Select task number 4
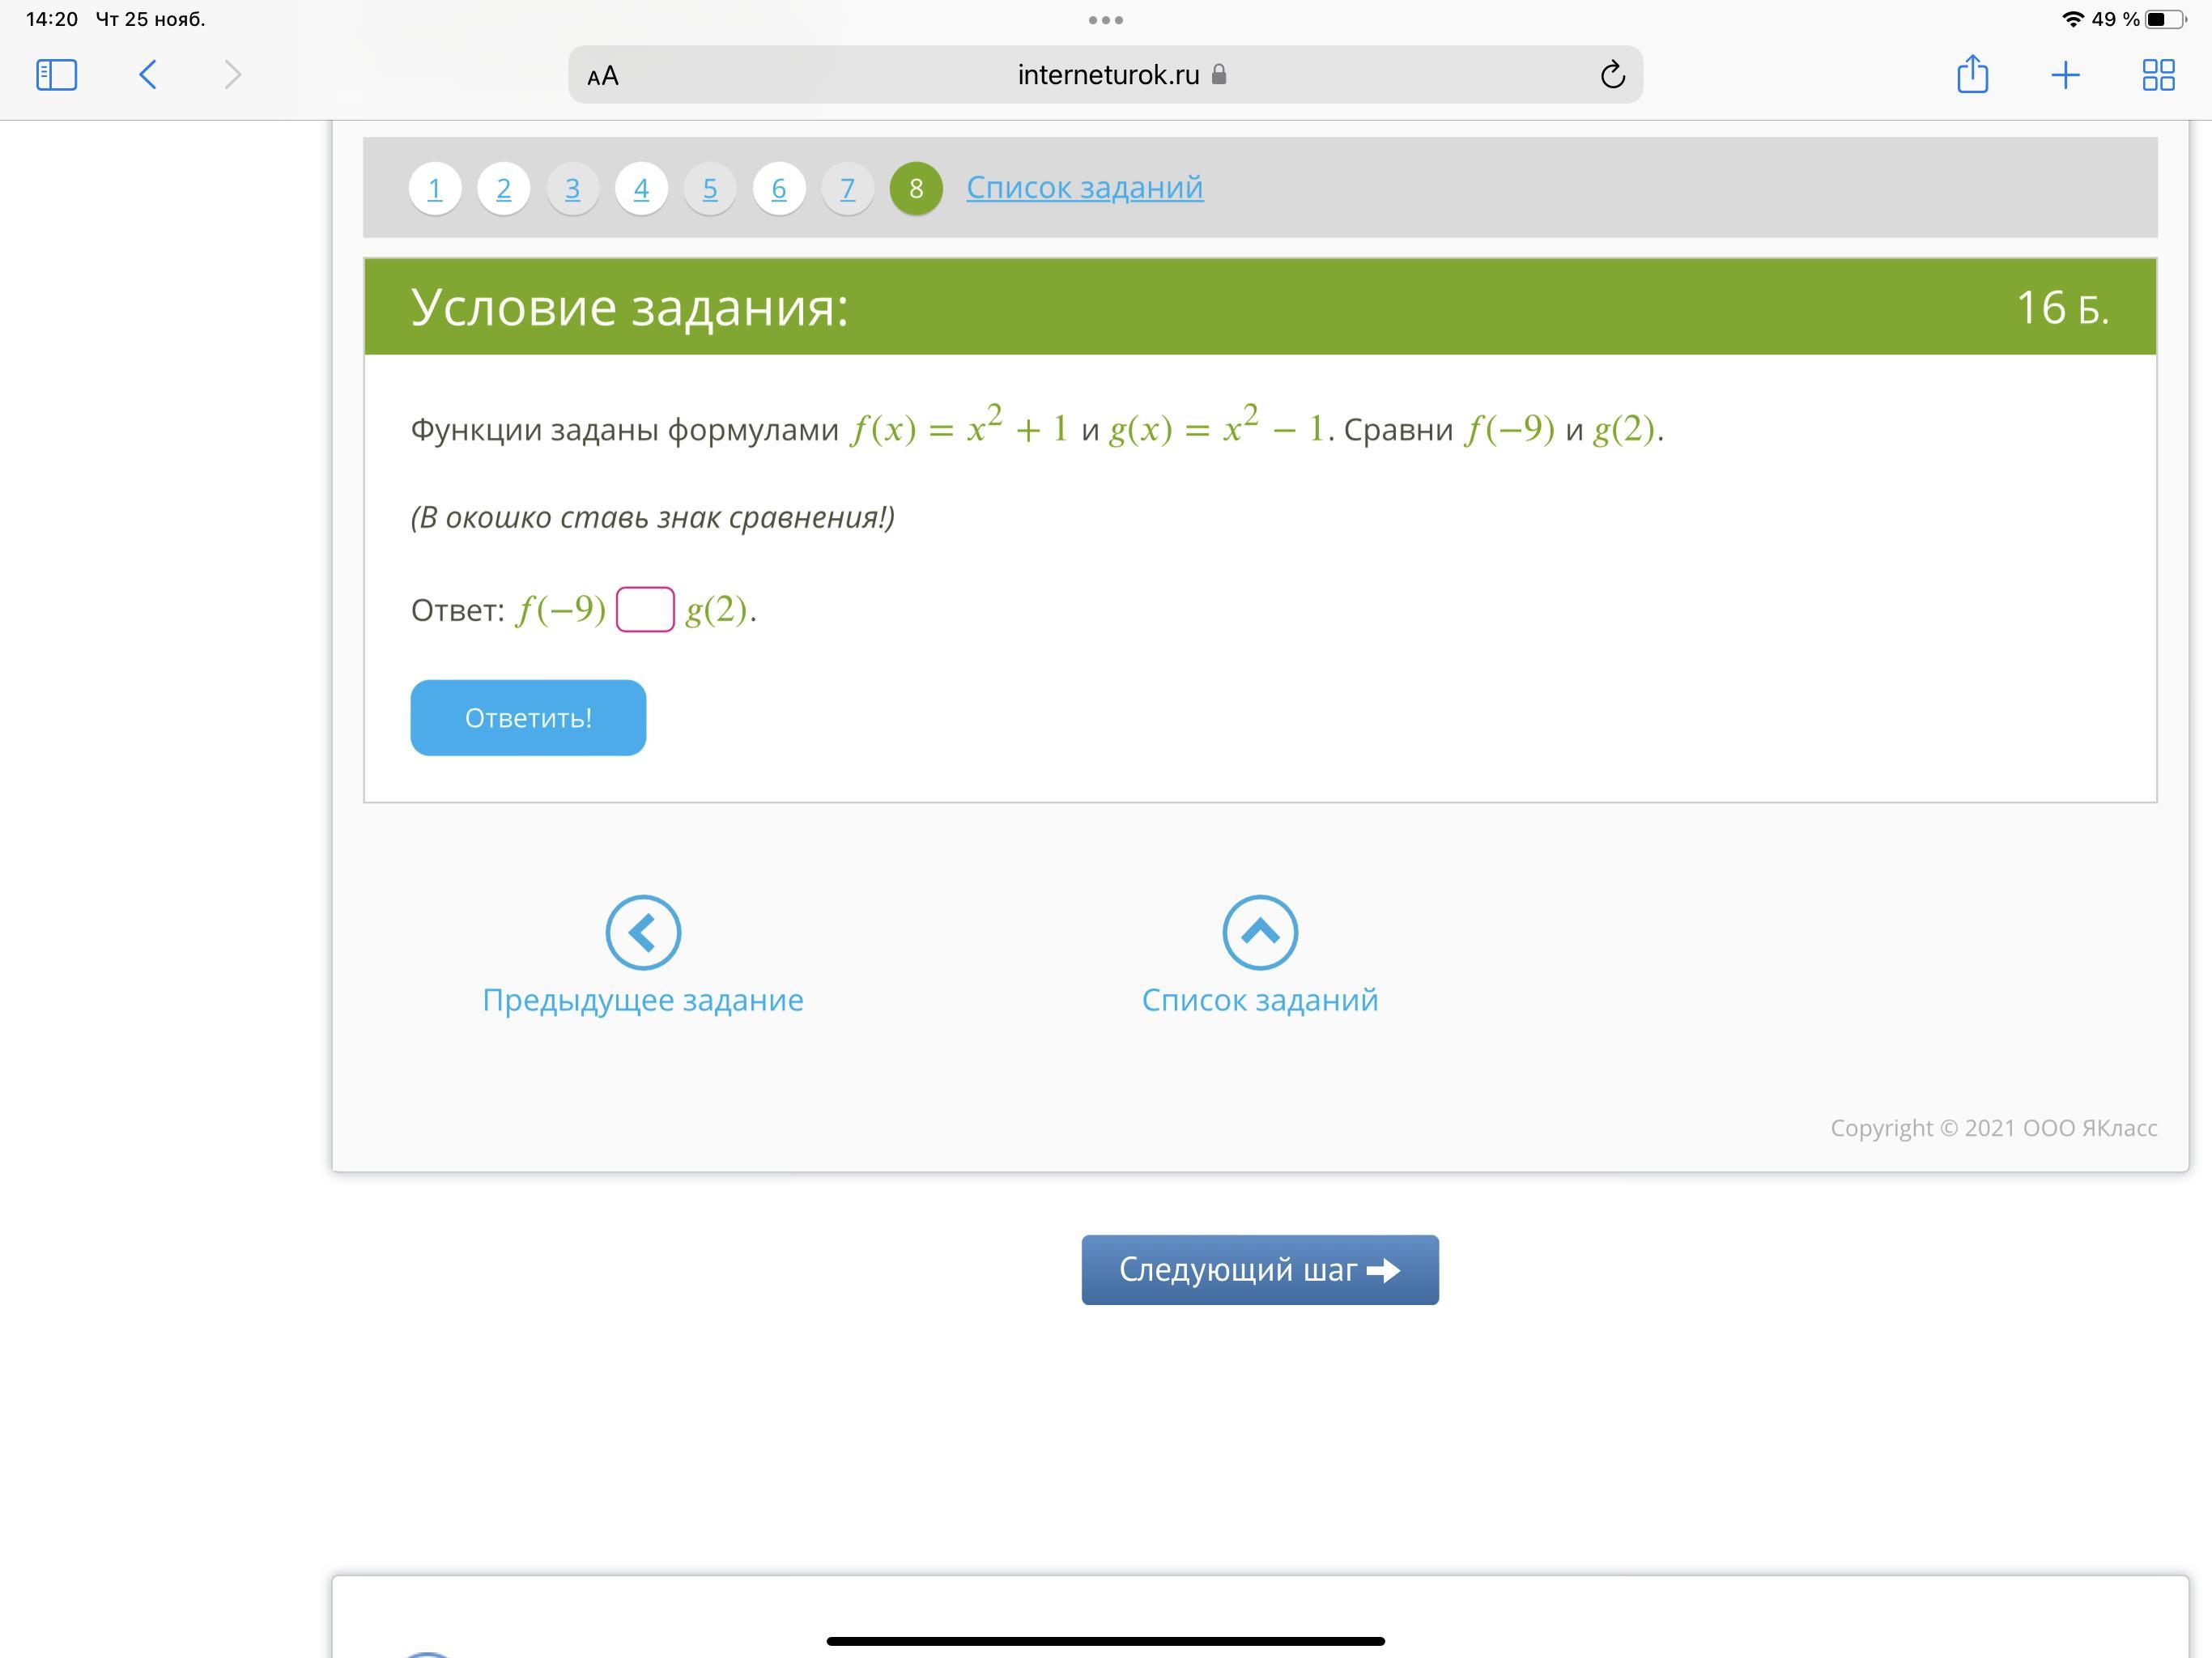The image size is (2212, 1658). (641, 188)
